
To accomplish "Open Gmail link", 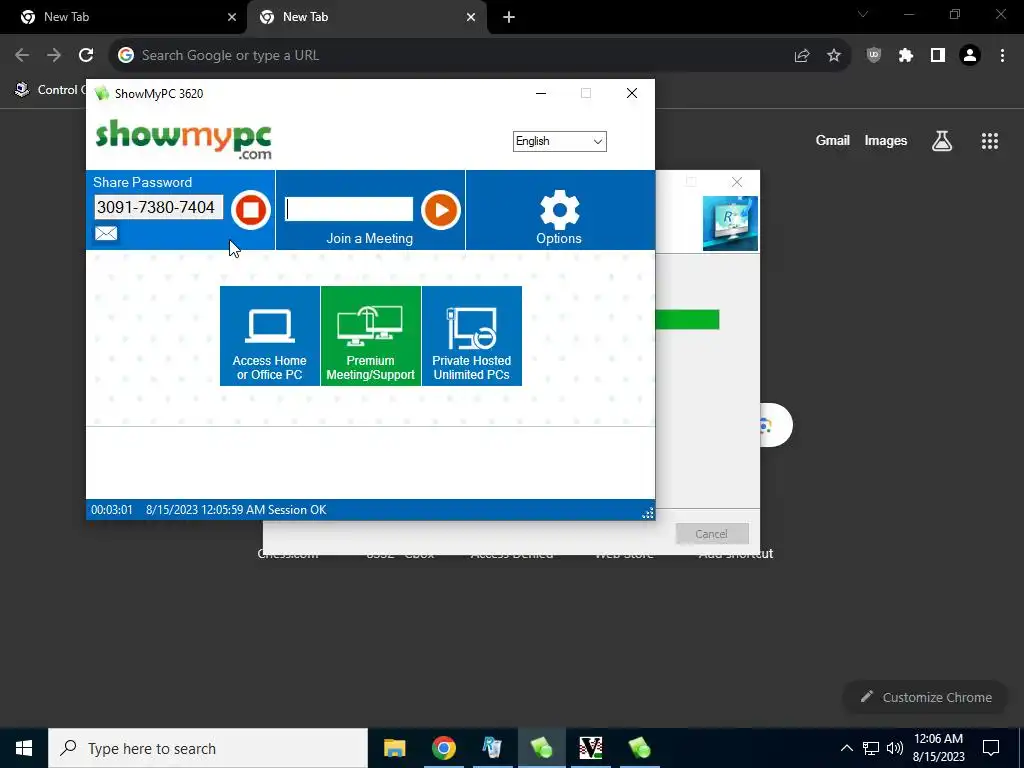I will [833, 140].
